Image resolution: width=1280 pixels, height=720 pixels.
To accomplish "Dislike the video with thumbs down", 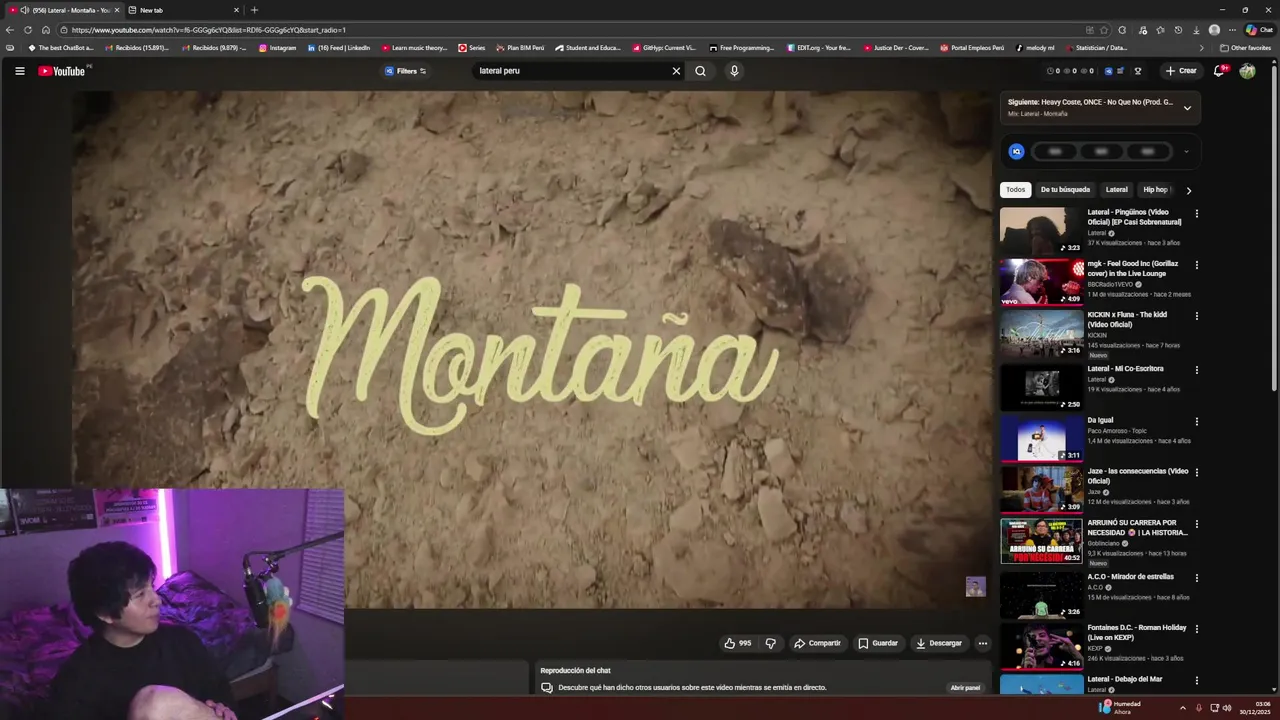I will tap(770, 643).
